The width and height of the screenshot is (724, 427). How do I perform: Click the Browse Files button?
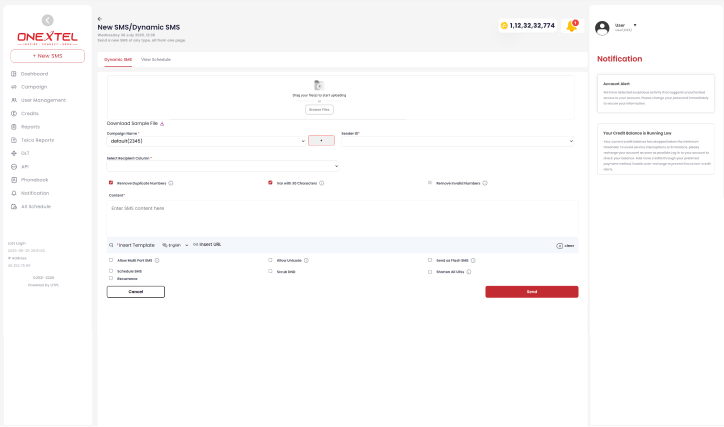coord(319,109)
